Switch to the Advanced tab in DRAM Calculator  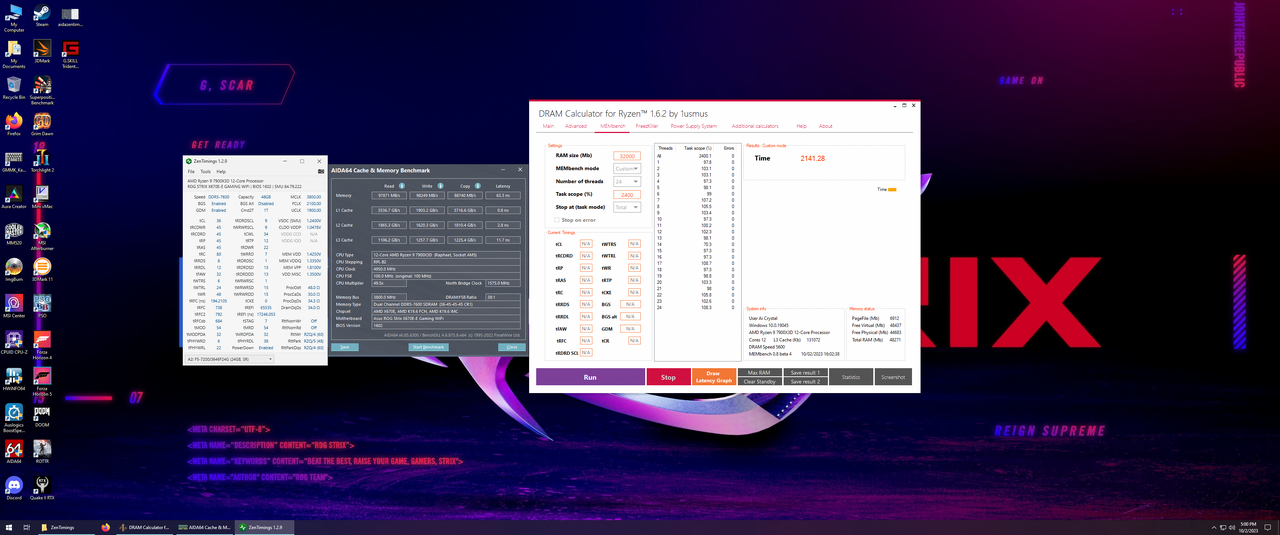click(576, 126)
